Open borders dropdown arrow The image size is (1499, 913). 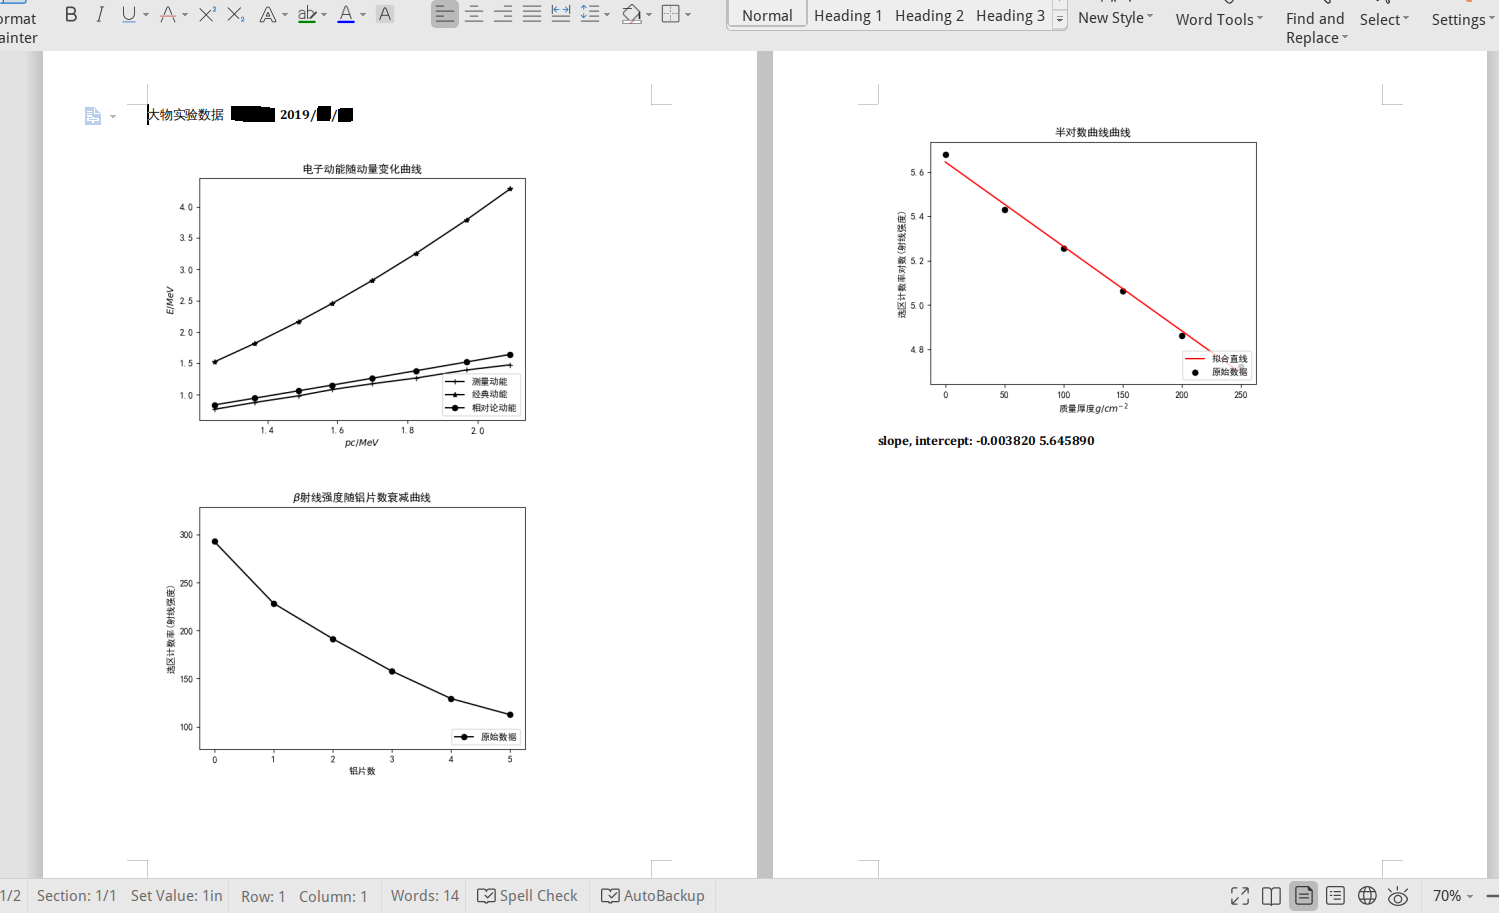688,15
